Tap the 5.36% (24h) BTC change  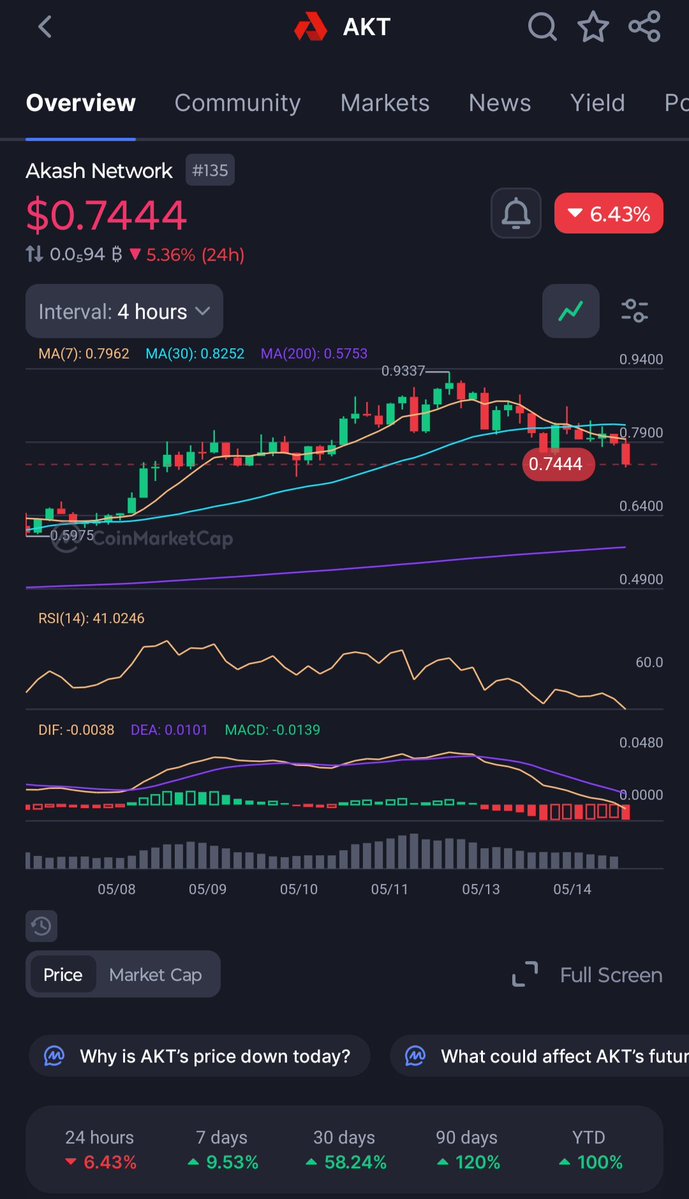click(x=187, y=255)
